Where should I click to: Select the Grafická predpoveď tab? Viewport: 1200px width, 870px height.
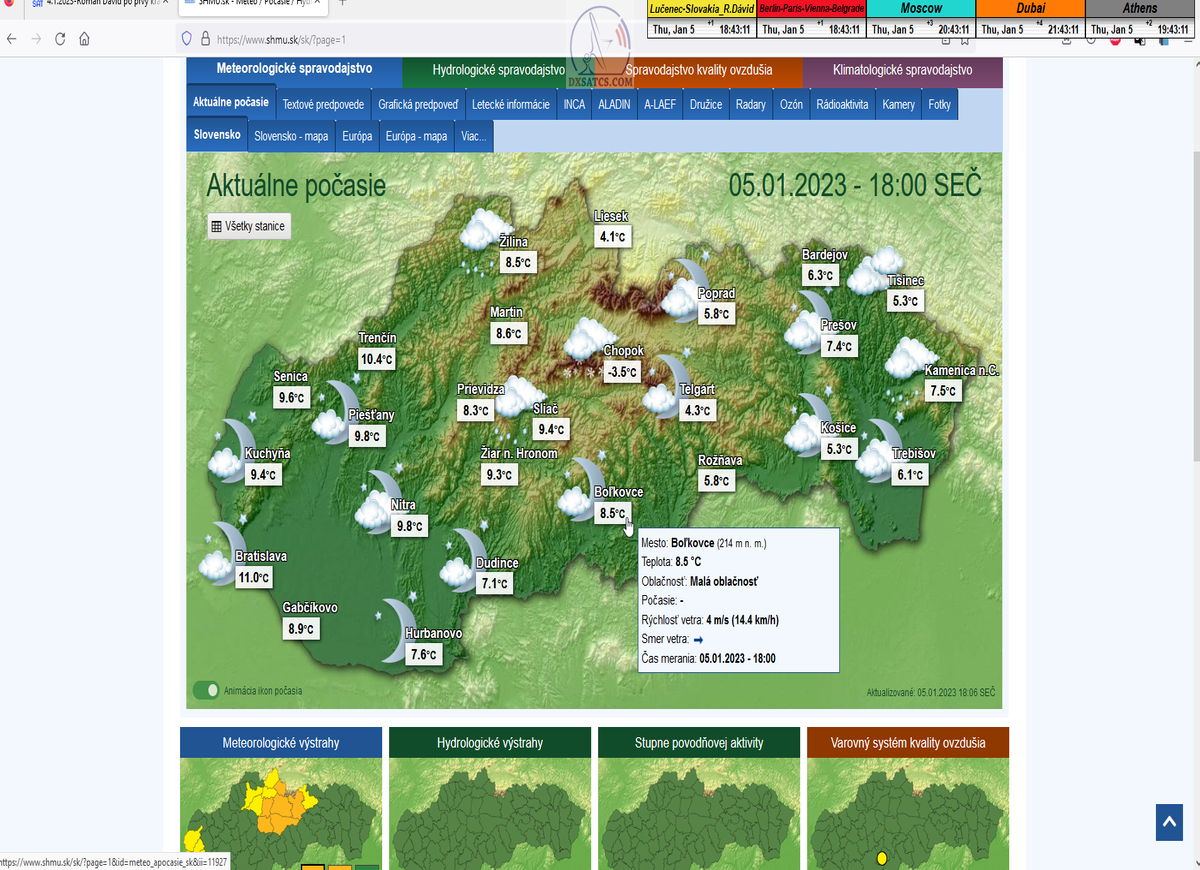pyautogui.click(x=418, y=104)
